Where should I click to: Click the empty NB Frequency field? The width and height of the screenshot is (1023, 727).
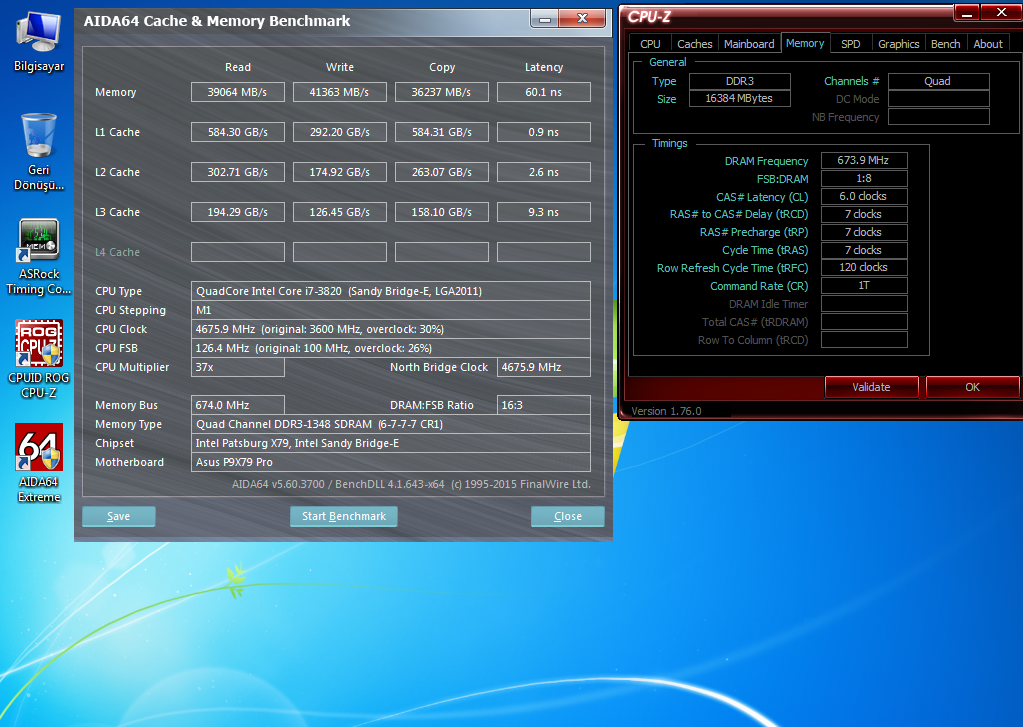pyautogui.click(x=938, y=117)
